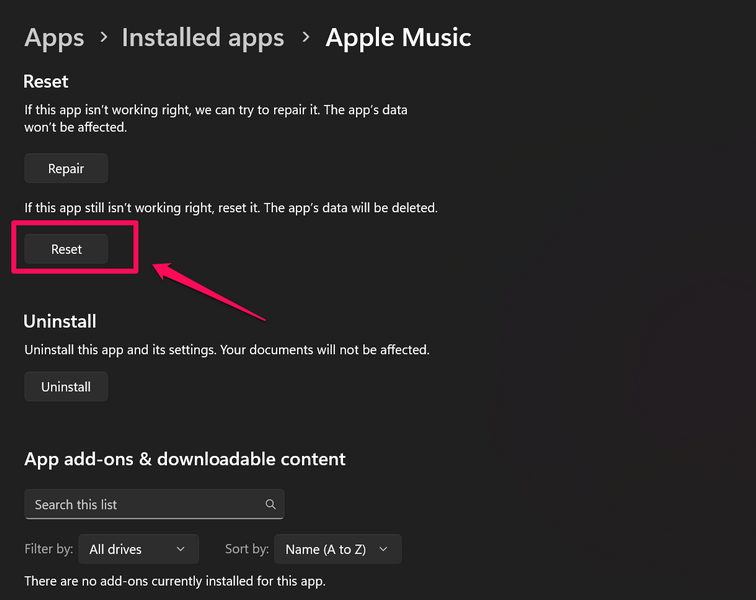Click the Filter by label

50,549
